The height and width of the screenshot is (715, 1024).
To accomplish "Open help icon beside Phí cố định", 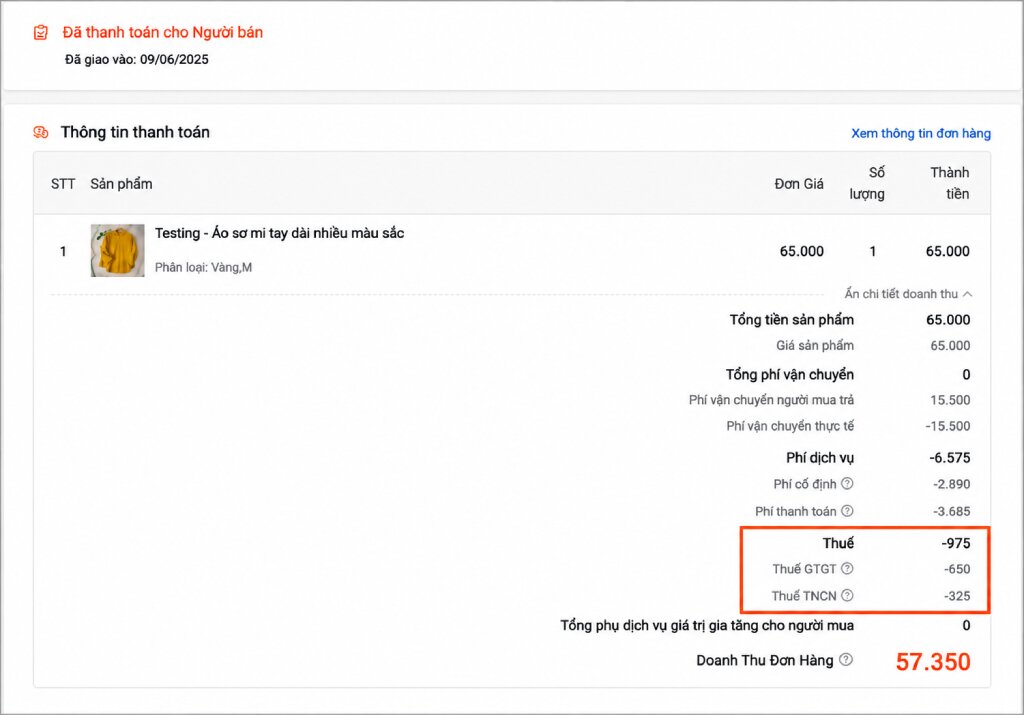I will [x=847, y=484].
